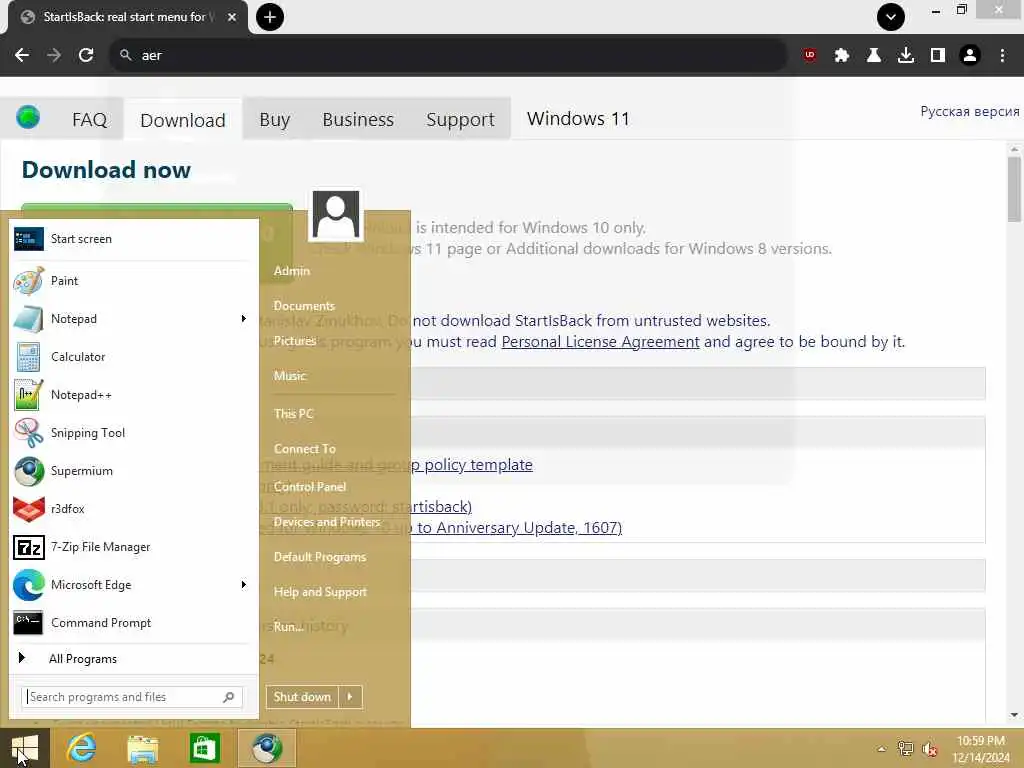Screen dimensions: 1024x768
Task: Open the Store on the taskbar
Action: pos(204,748)
